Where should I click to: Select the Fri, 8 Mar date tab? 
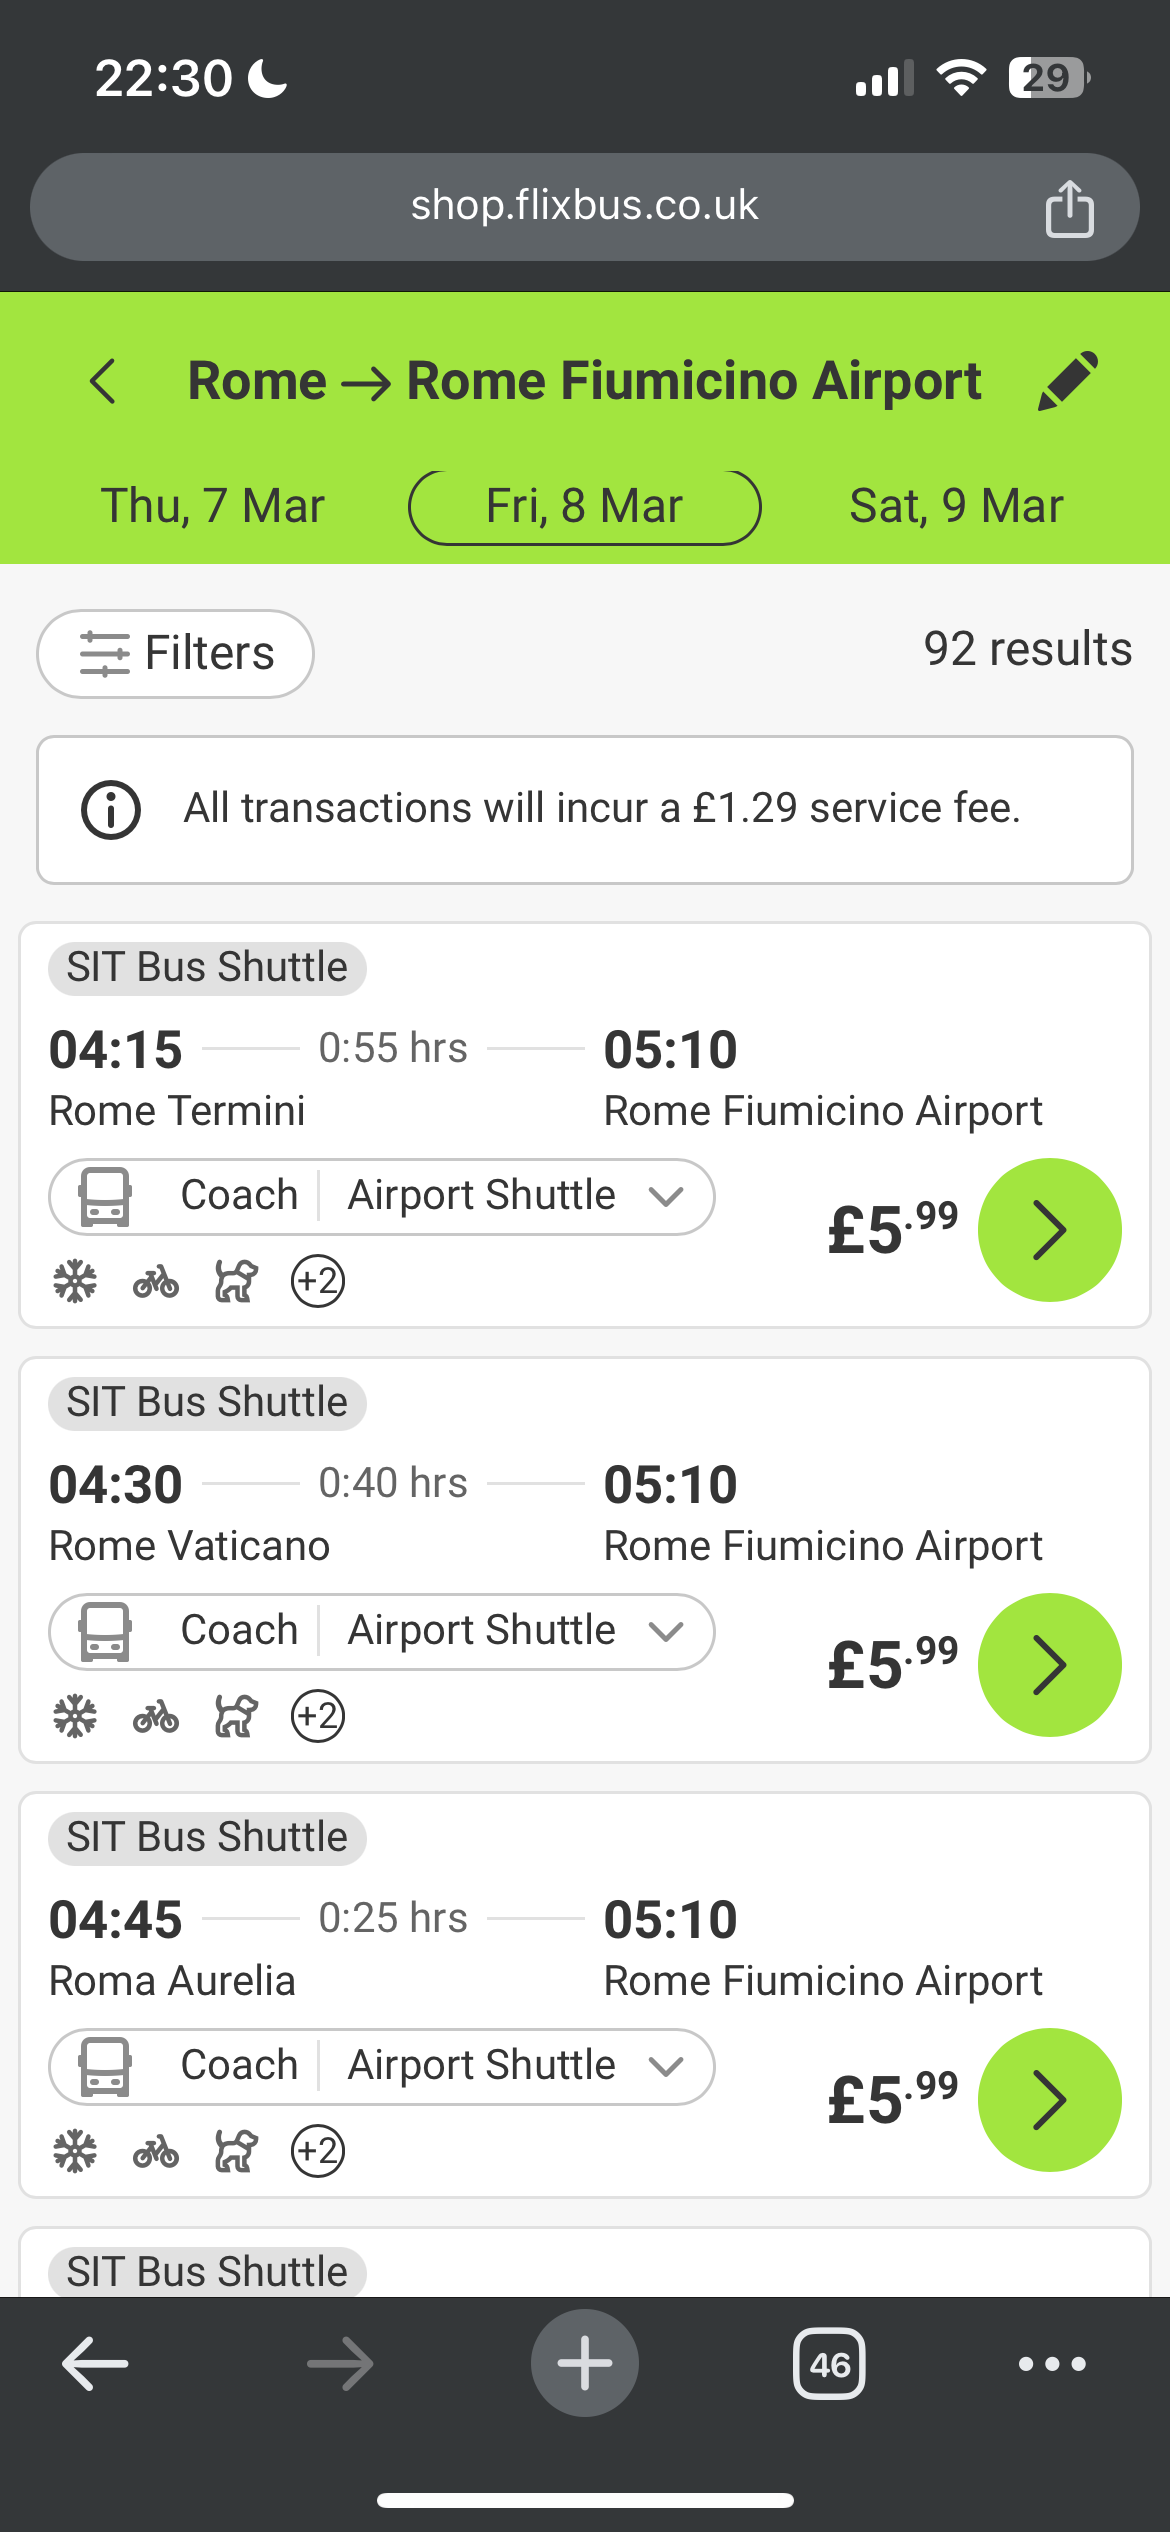(x=585, y=507)
